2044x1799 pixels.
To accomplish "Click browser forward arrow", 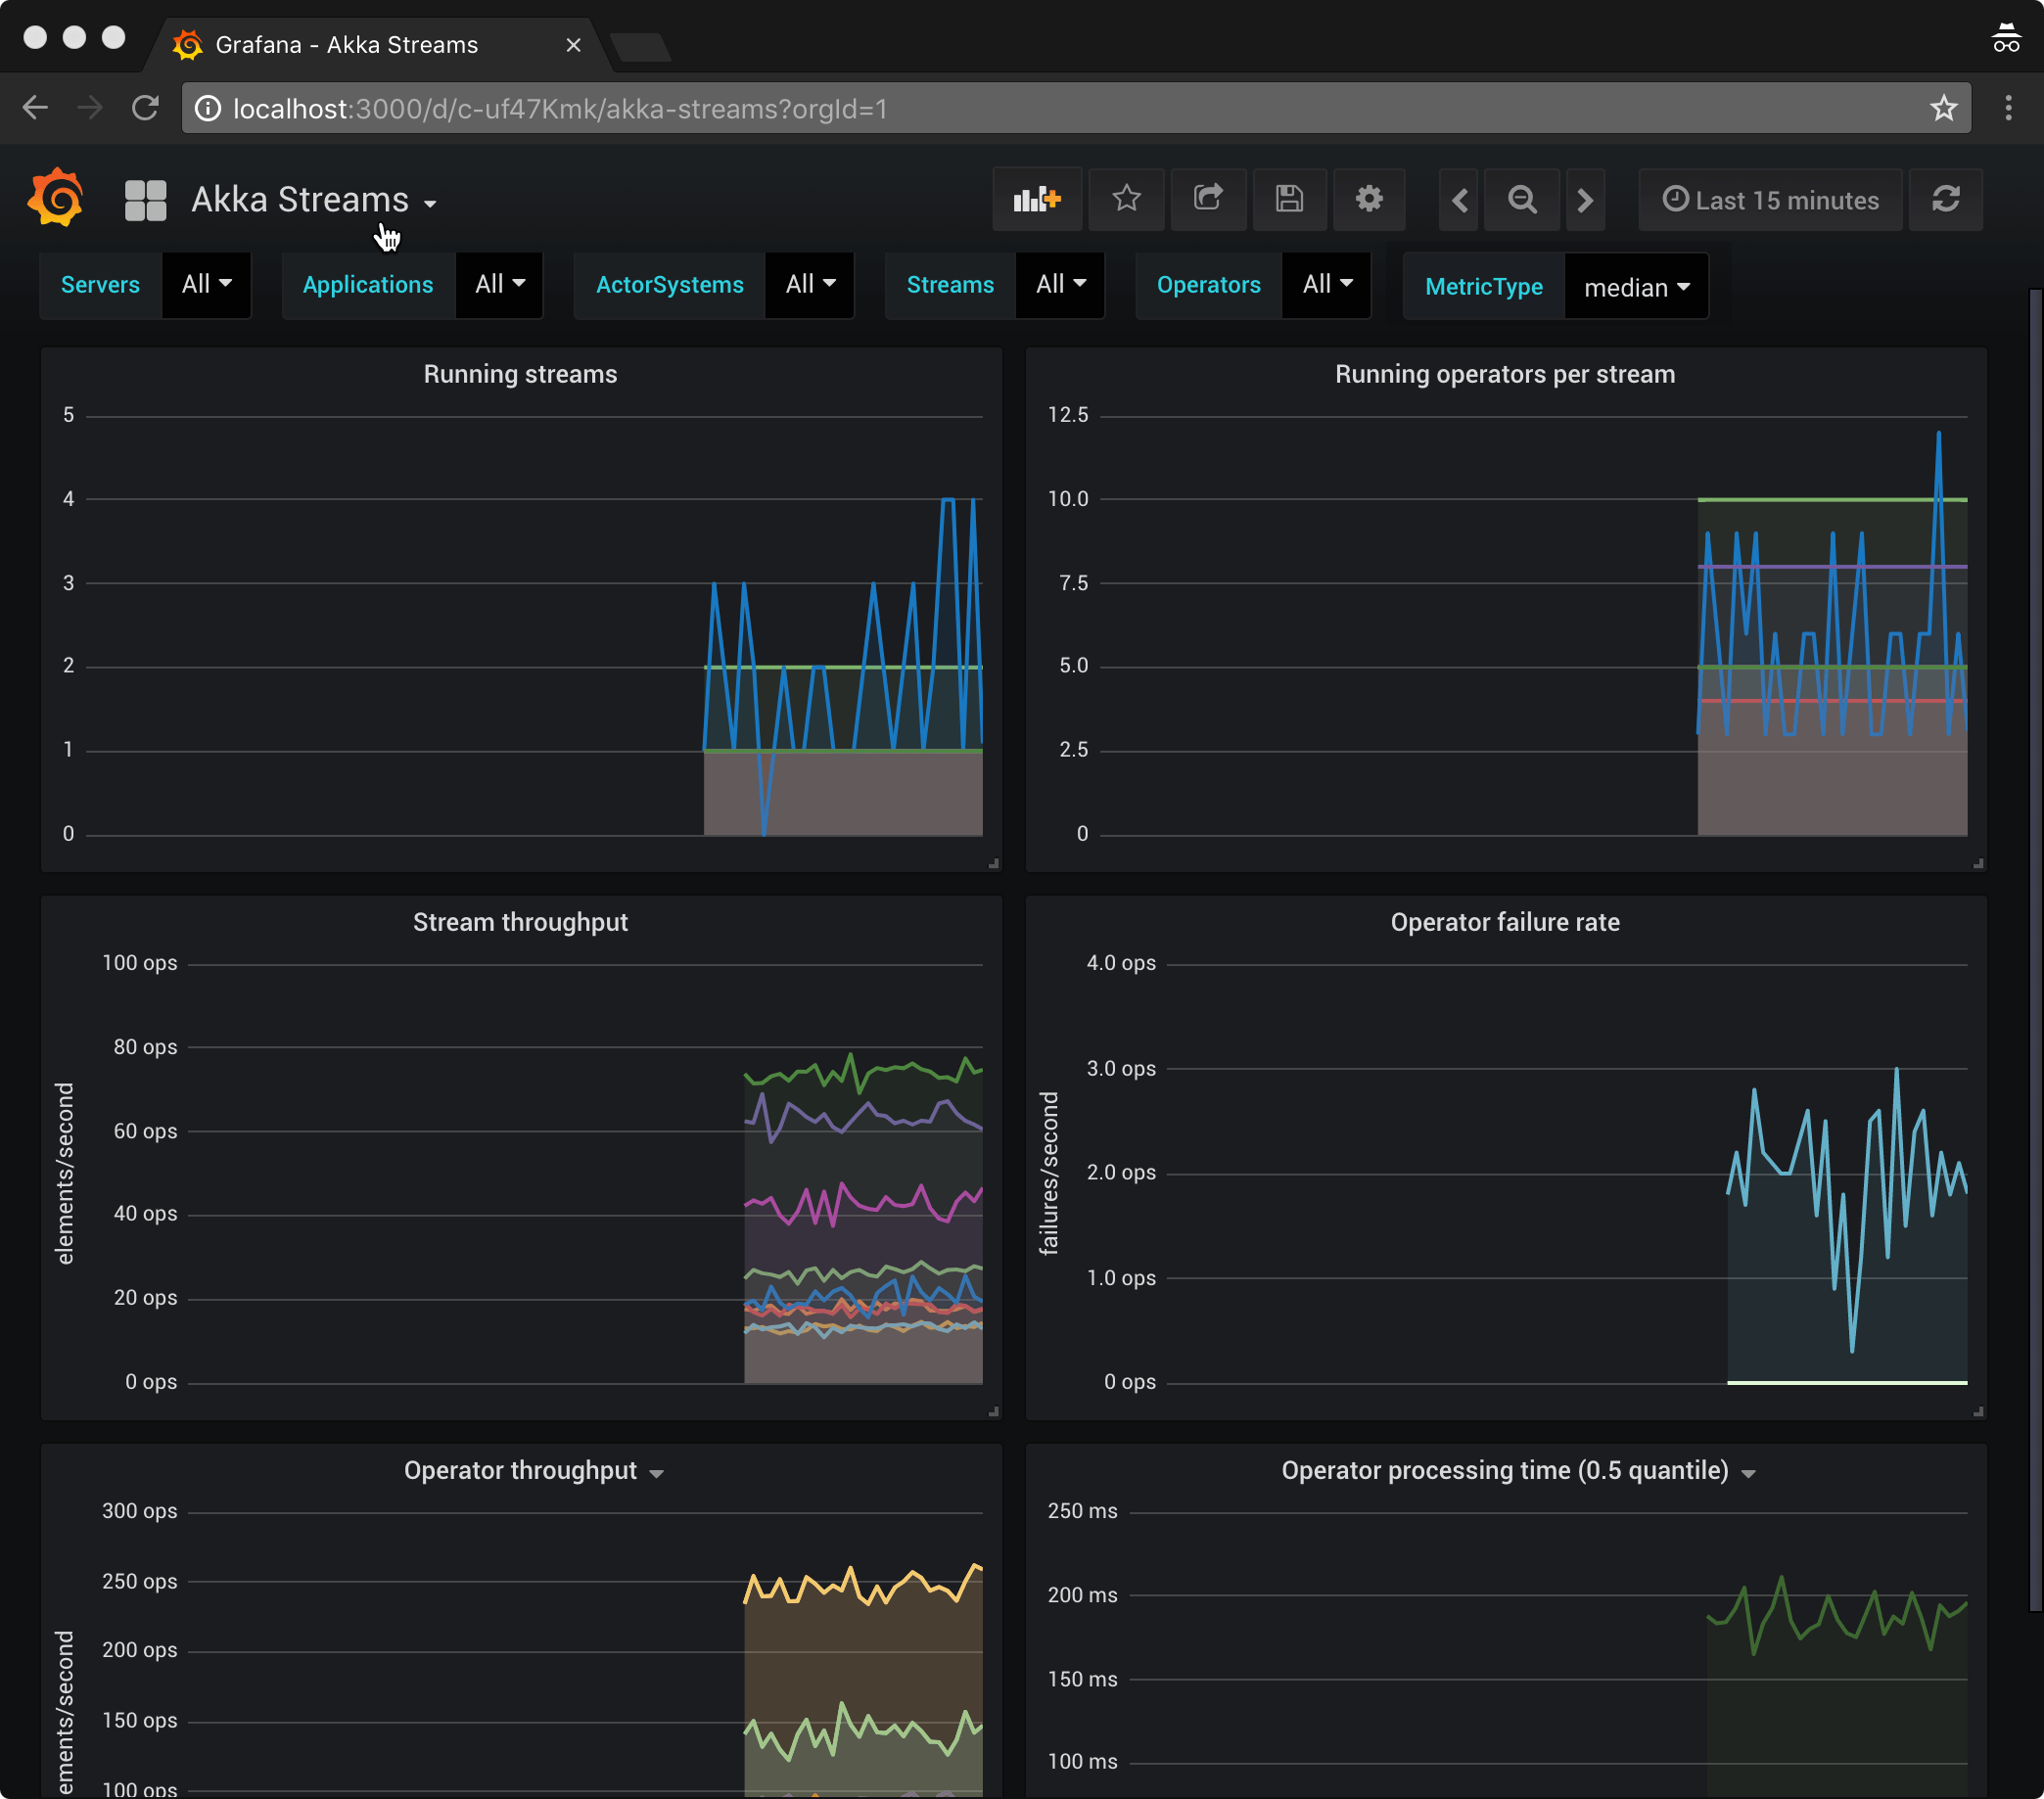I will (90, 108).
